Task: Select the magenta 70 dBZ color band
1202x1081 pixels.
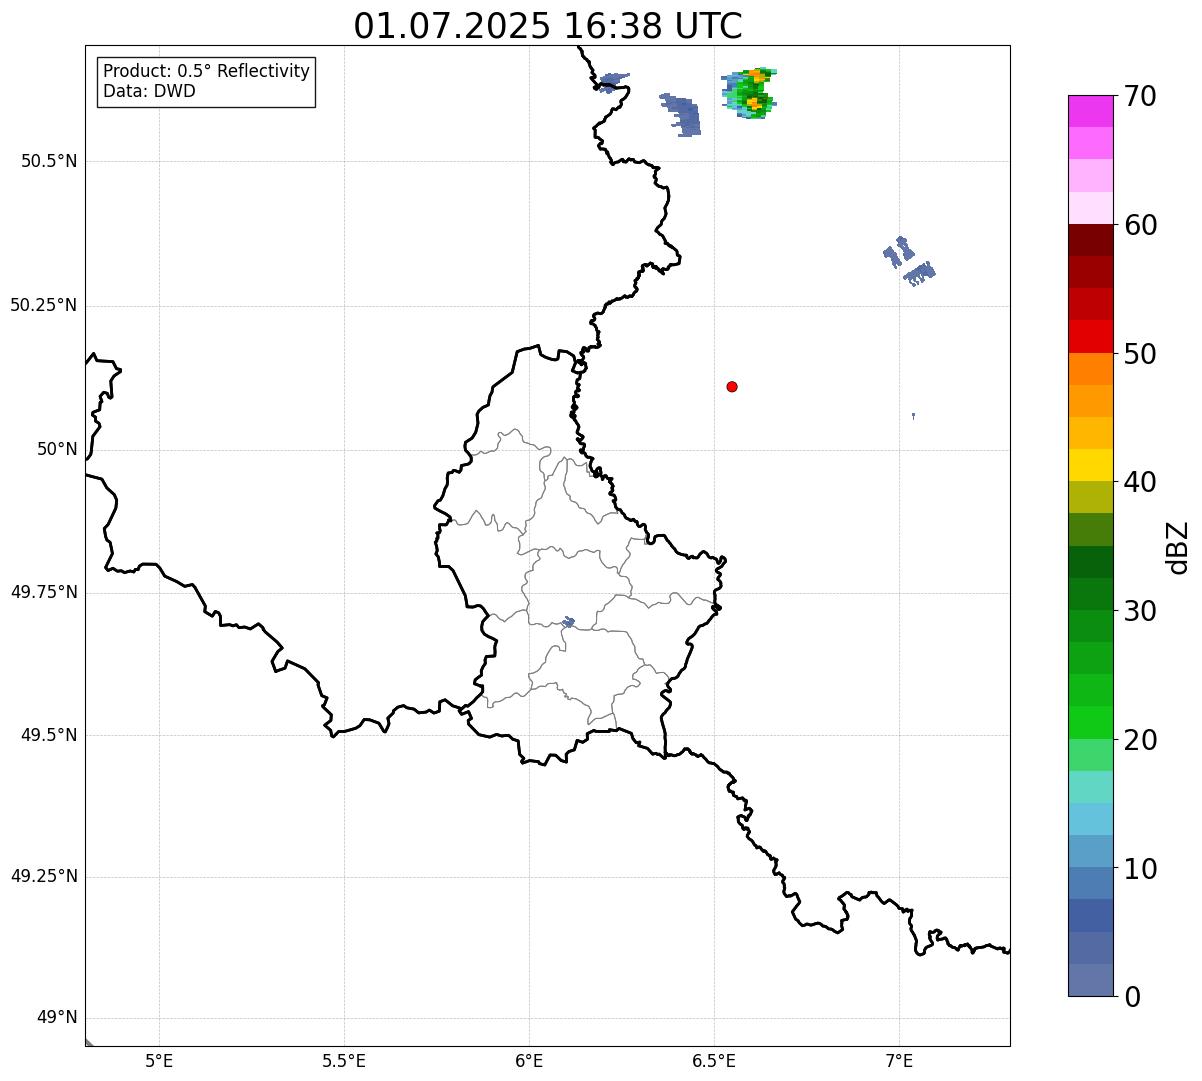Action: 1090,111
